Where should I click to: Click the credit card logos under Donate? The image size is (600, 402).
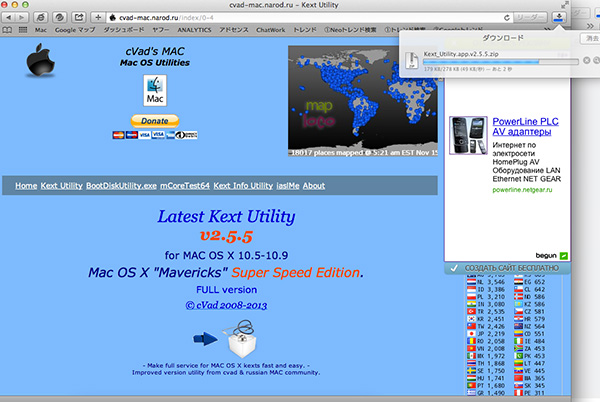[x=155, y=135]
